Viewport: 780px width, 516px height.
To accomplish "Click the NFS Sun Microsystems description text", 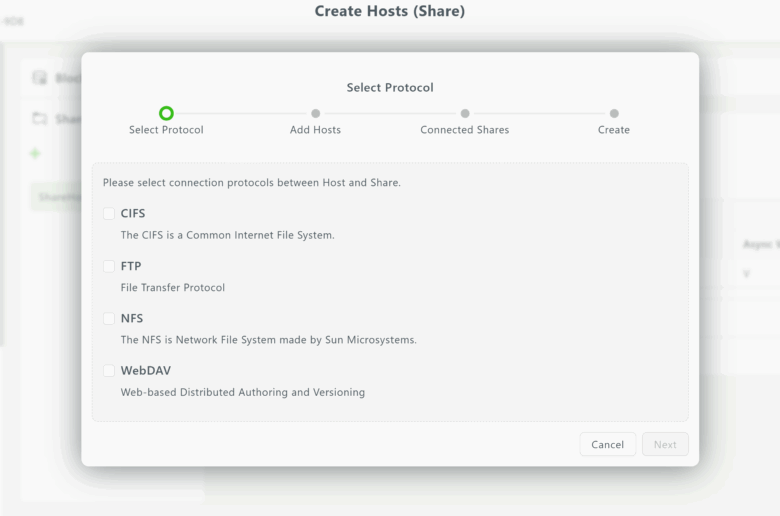I will click(268, 340).
